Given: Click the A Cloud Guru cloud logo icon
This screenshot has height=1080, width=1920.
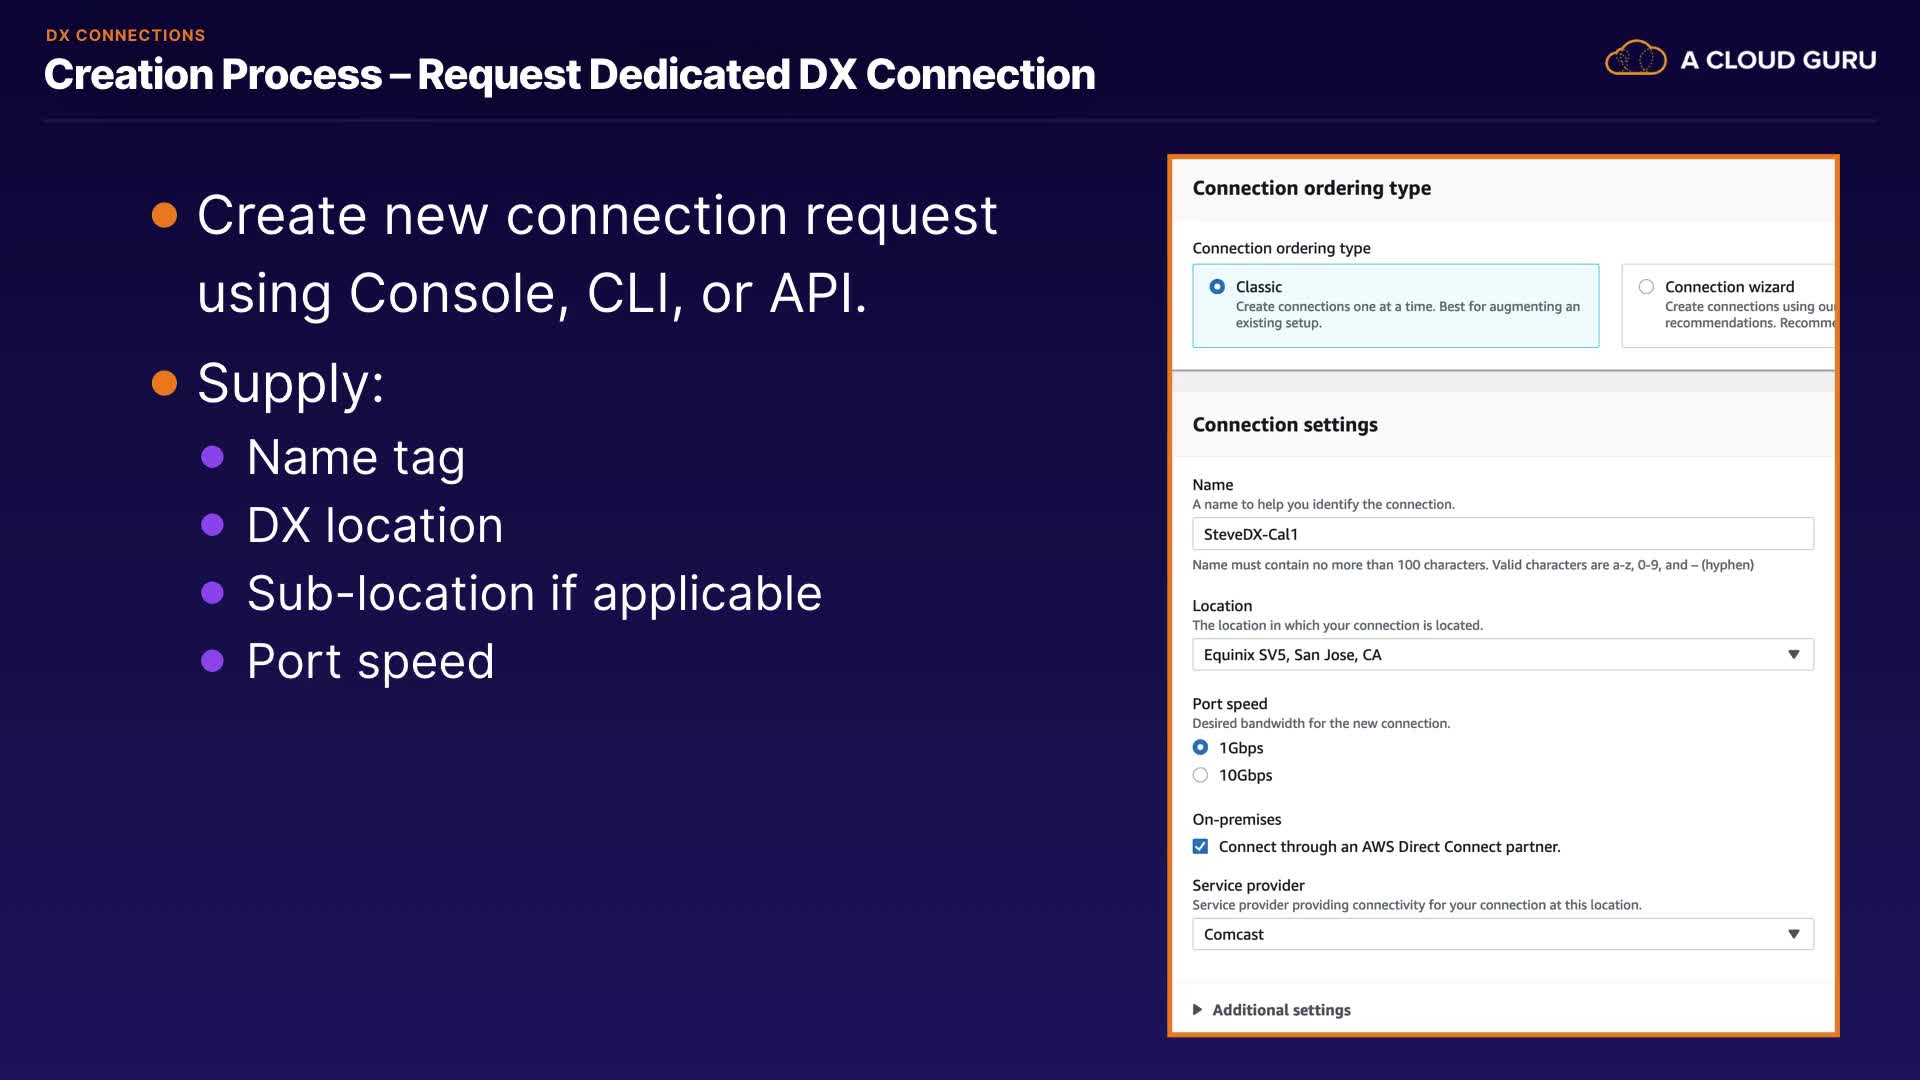Looking at the screenshot, I should pos(1635,59).
